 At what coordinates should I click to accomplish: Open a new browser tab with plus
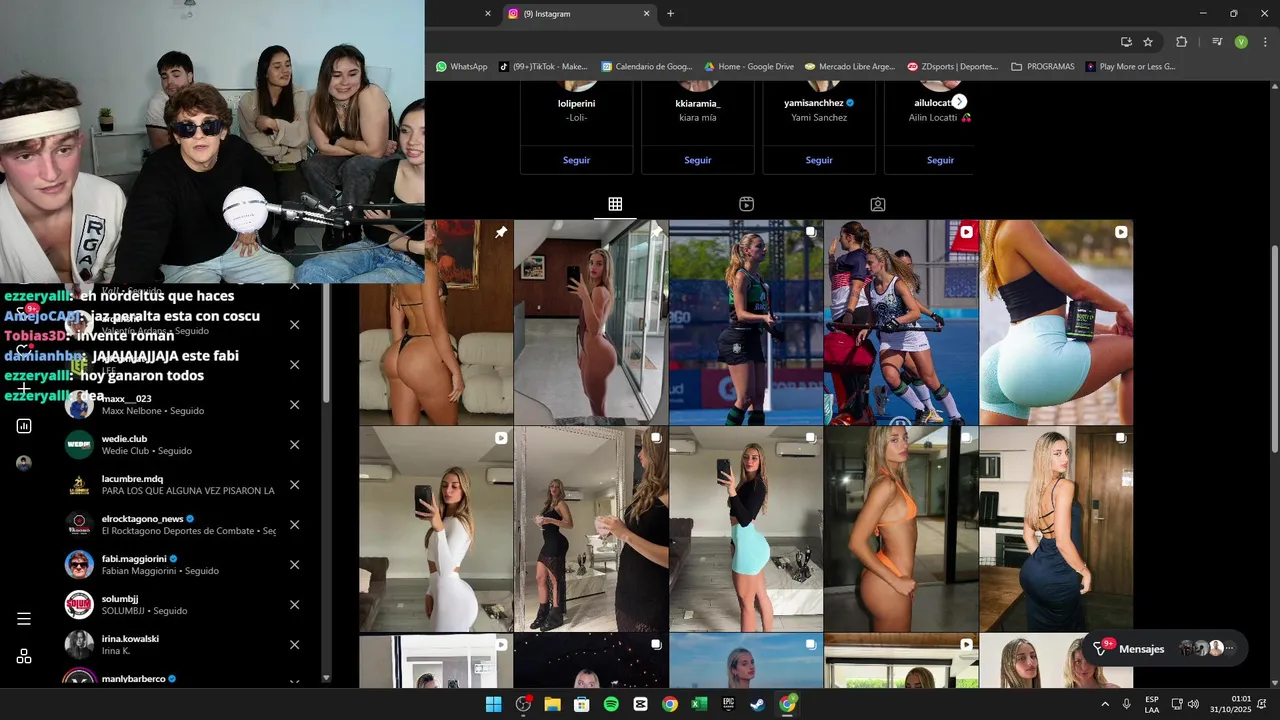click(670, 14)
